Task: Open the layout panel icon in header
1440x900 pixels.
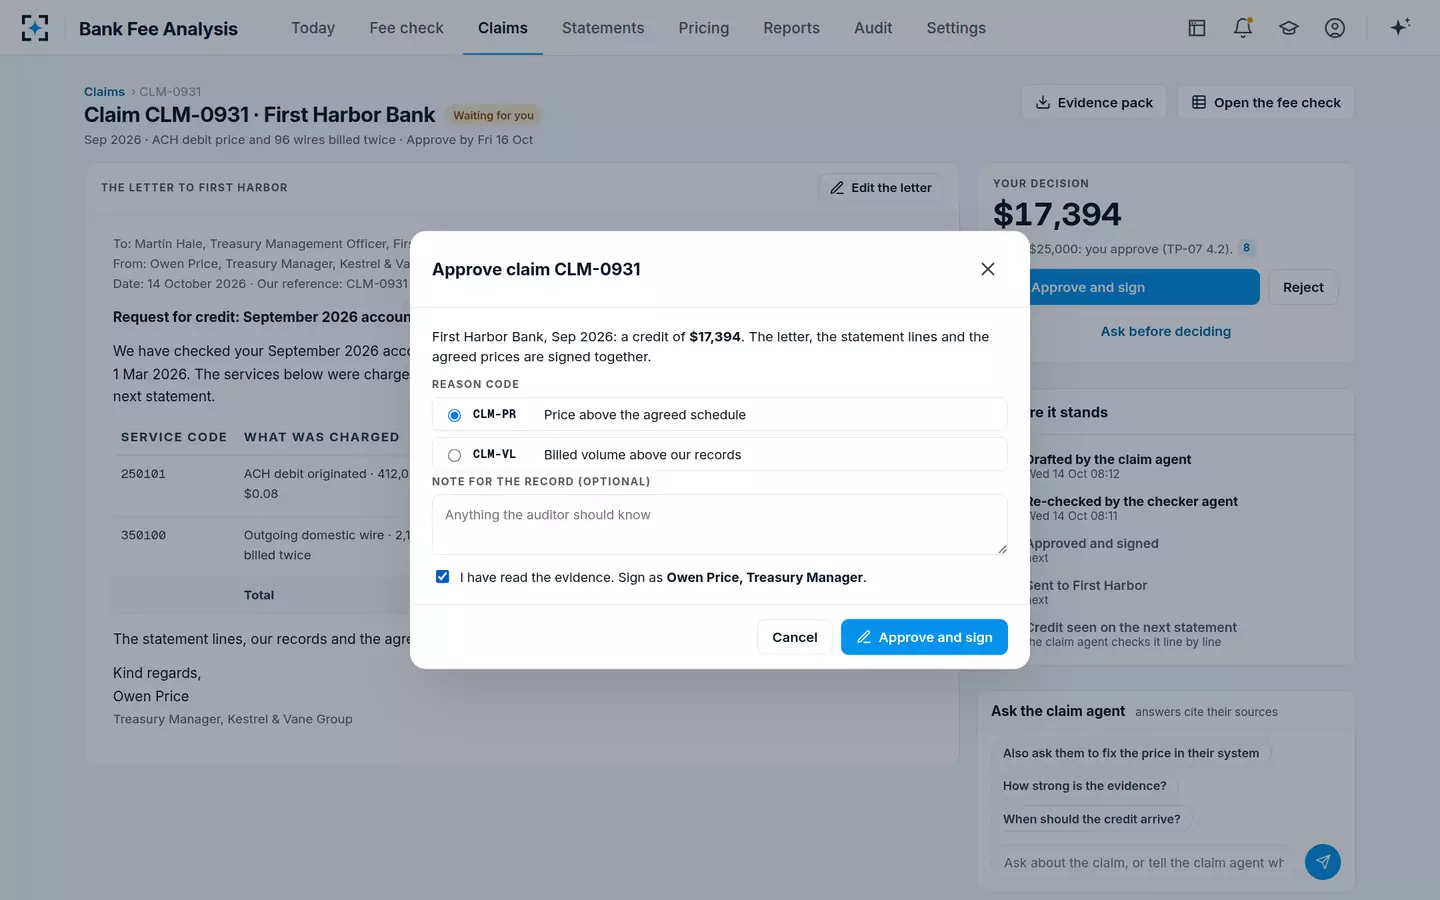Action: click(1197, 28)
